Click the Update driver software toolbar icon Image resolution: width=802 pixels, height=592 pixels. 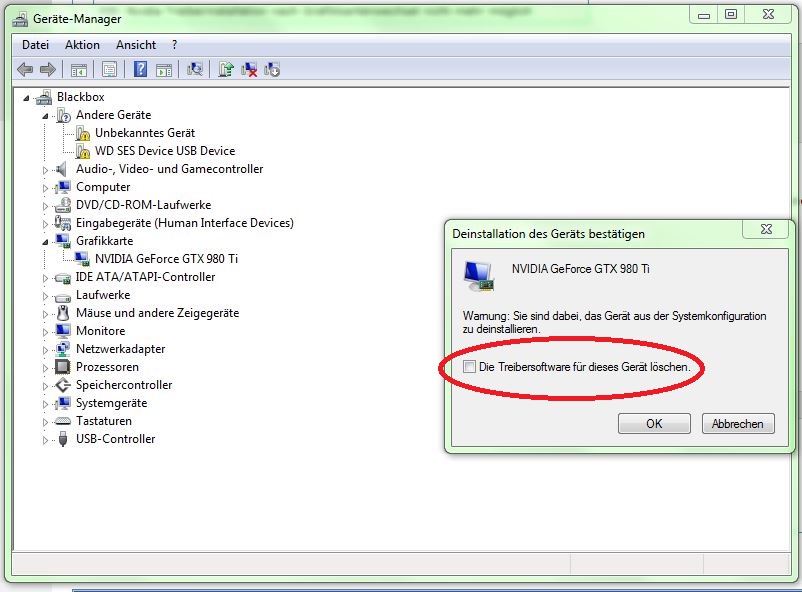[x=226, y=69]
